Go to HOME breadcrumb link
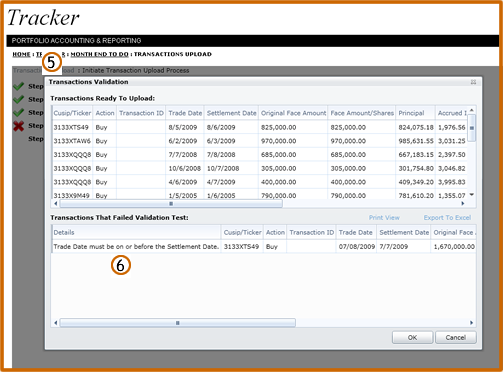This screenshot has height=372, width=503. 21,54
